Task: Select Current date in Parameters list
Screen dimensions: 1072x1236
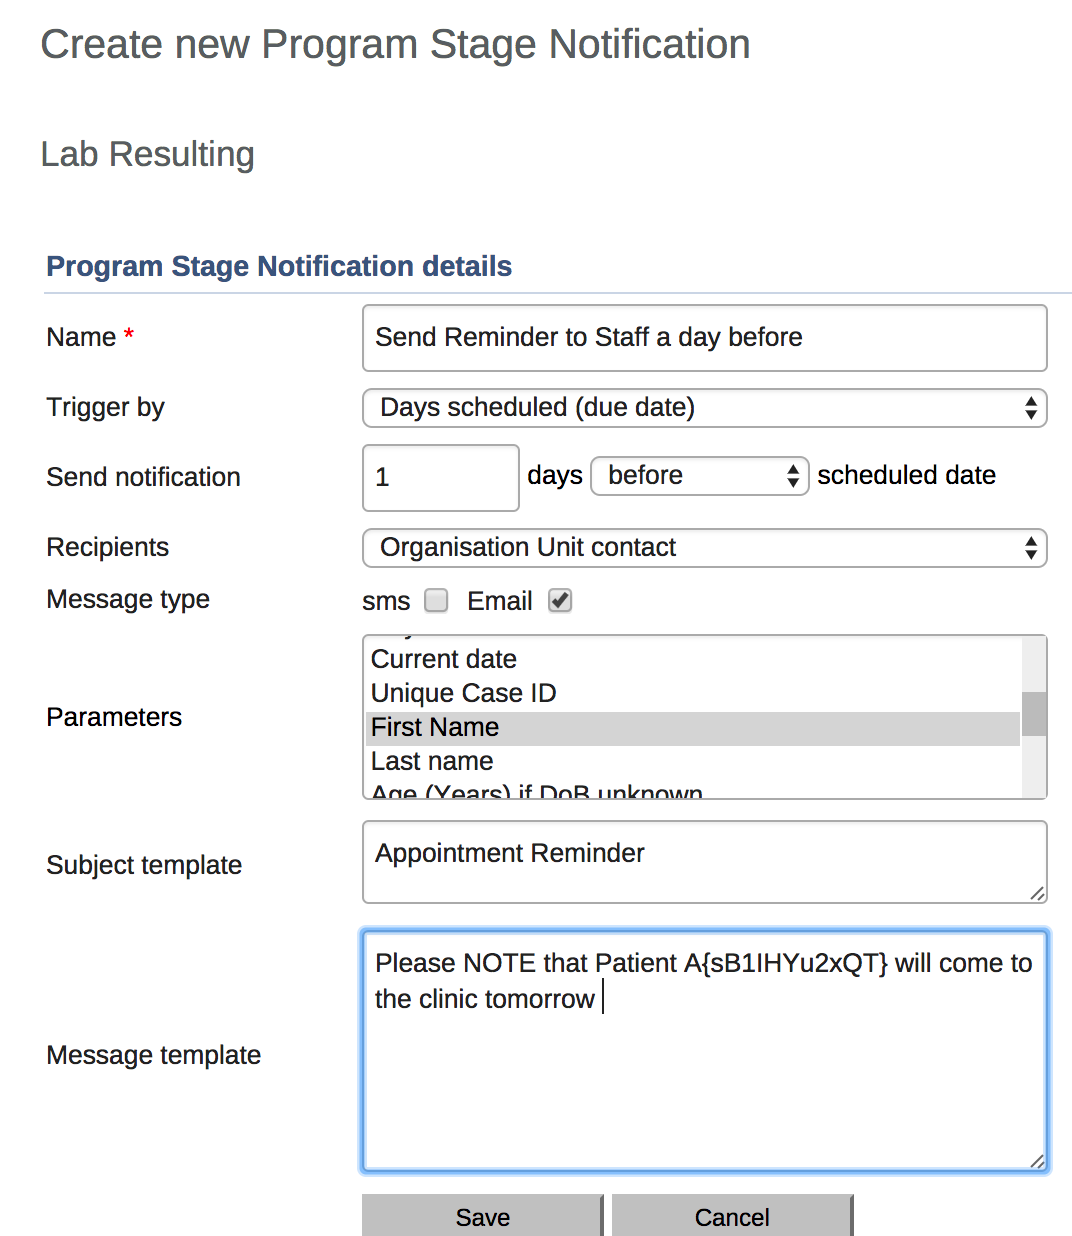Action: pyautogui.click(x=444, y=660)
